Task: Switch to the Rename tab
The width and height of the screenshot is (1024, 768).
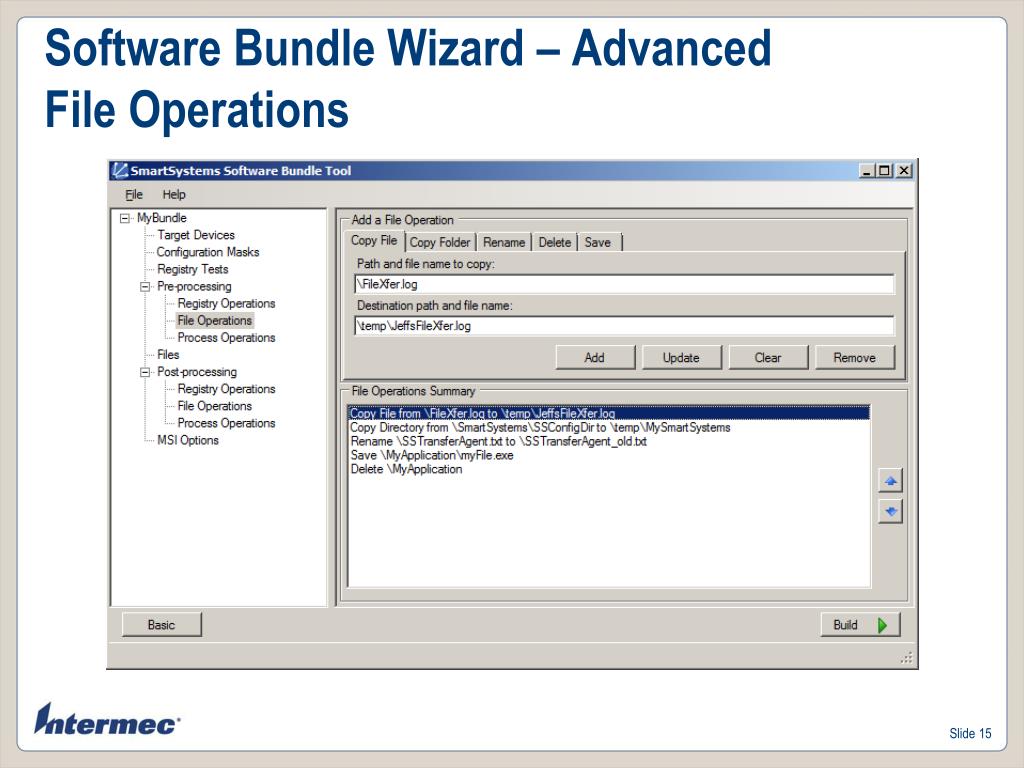Action: point(504,242)
